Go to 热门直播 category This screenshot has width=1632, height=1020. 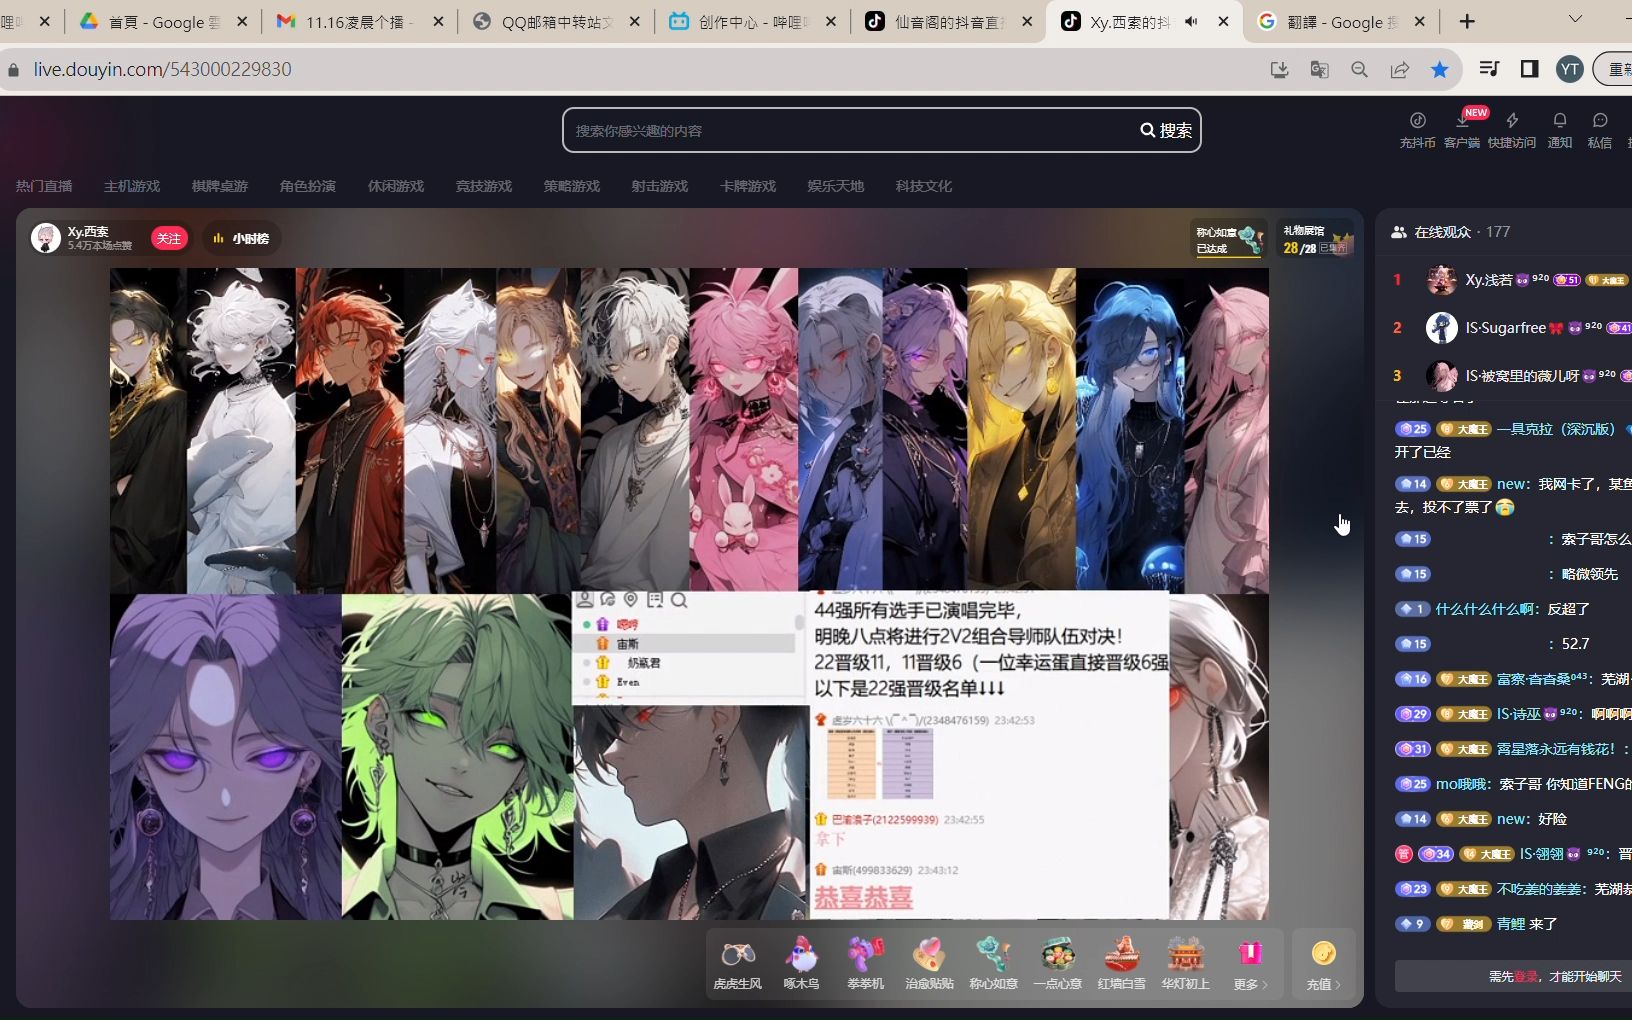[44, 186]
